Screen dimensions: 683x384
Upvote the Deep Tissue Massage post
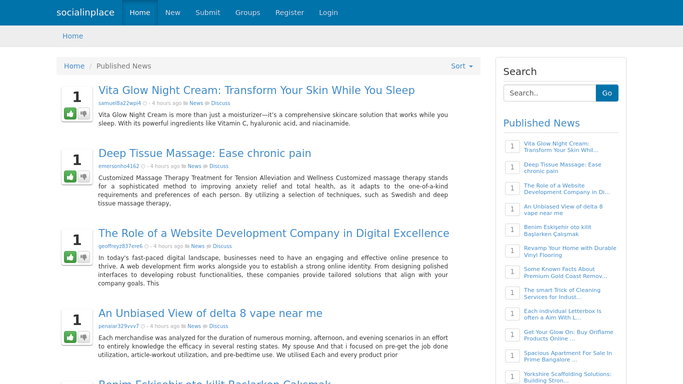point(70,177)
